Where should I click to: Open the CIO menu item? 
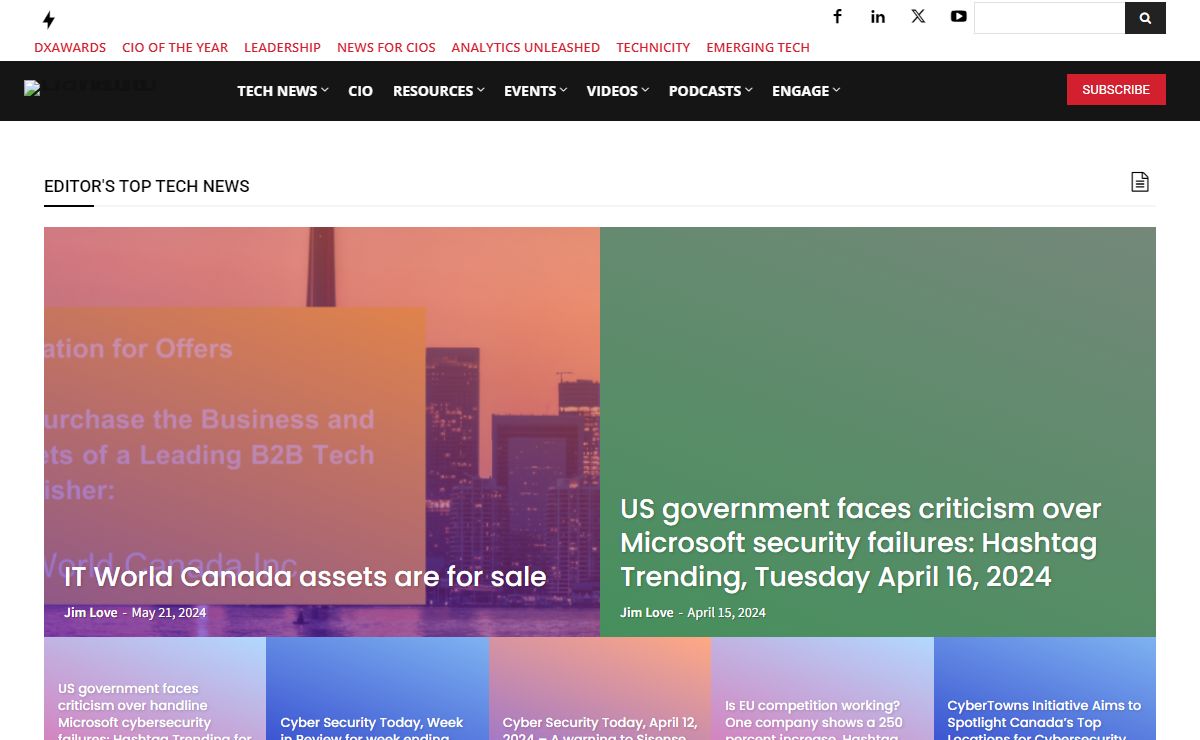[360, 91]
